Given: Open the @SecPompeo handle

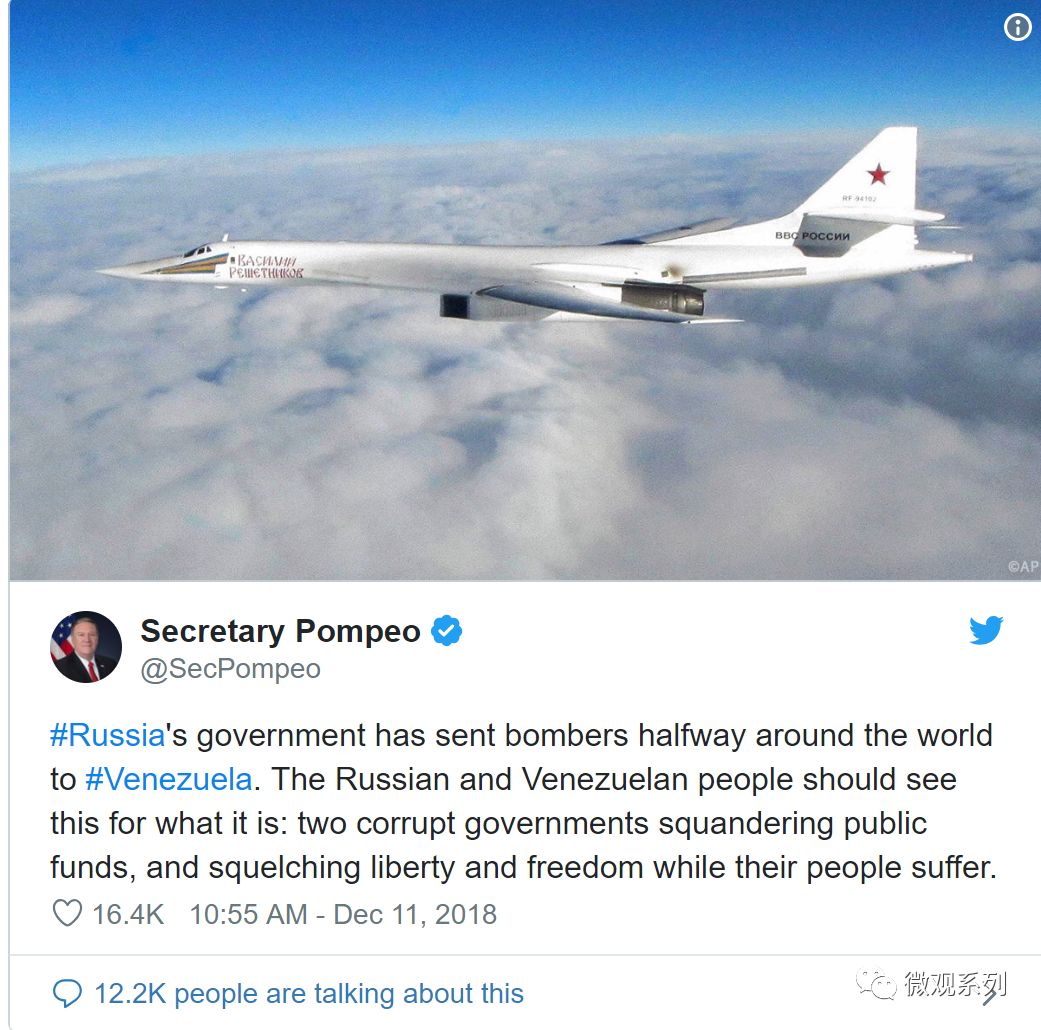Looking at the screenshot, I should click(230, 669).
